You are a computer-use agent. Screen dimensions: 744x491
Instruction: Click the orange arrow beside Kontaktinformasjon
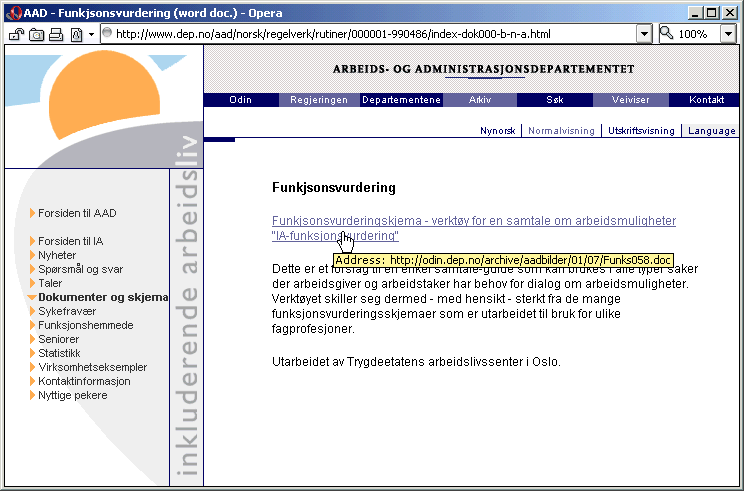tap(32, 381)
